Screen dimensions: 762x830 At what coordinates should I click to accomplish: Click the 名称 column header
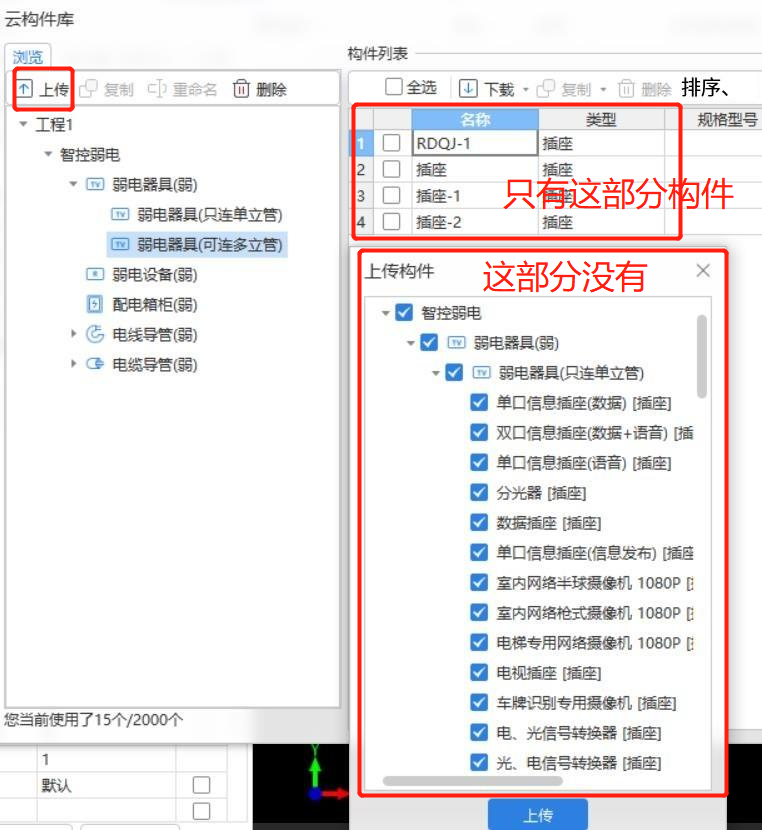pos(475,120)
